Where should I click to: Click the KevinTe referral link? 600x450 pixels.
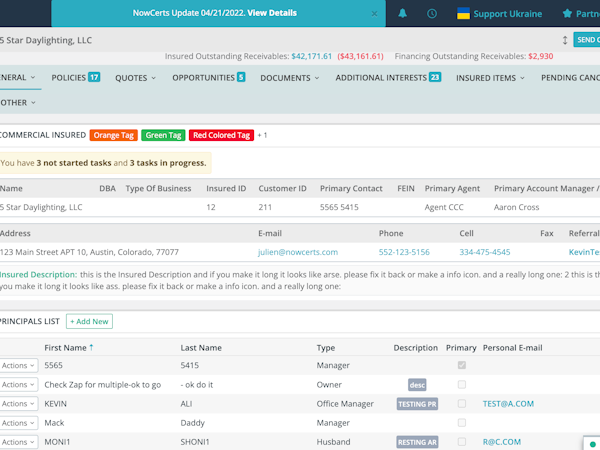pos(584,252)
